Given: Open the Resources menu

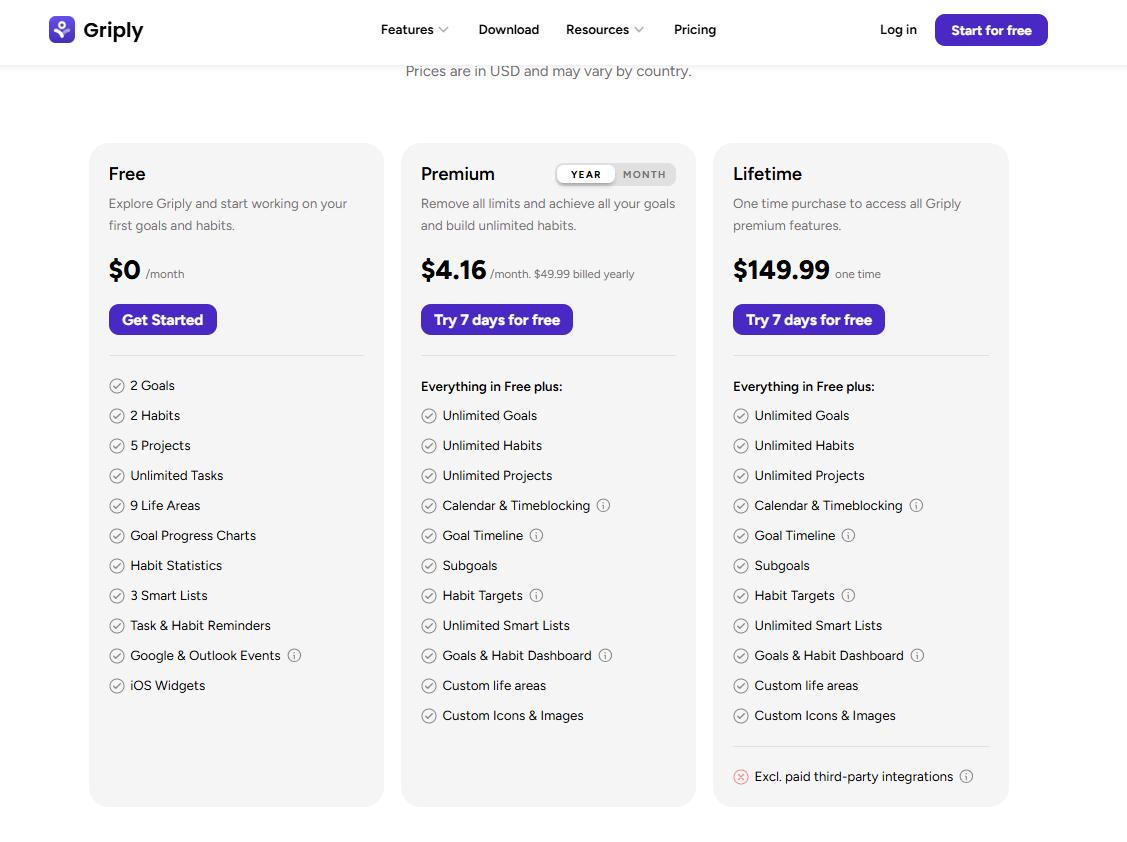Looking at the screenshot, I should pos(597,29).
